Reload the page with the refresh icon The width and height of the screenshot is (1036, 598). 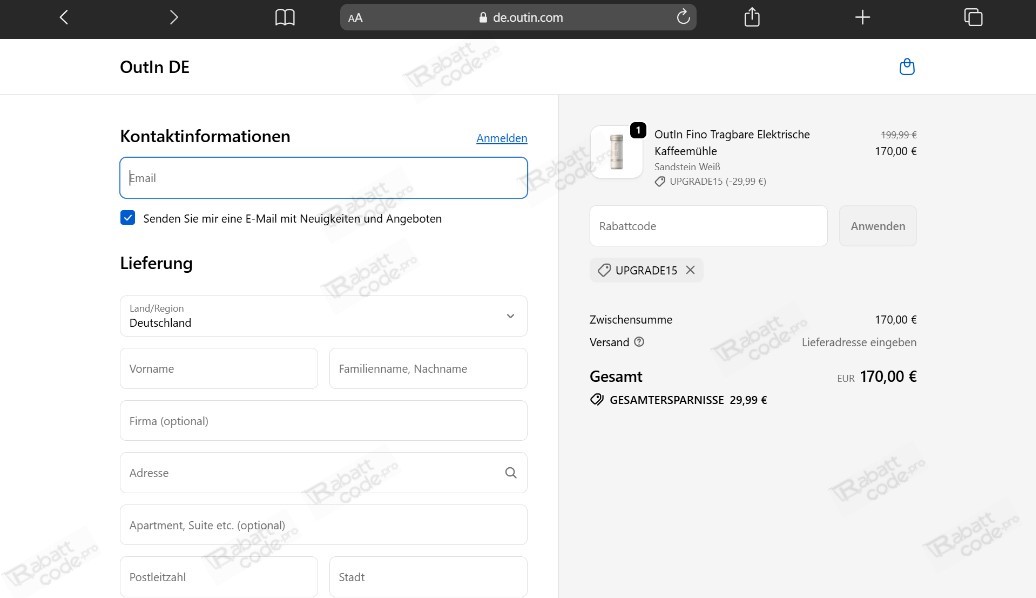point(683,17)
